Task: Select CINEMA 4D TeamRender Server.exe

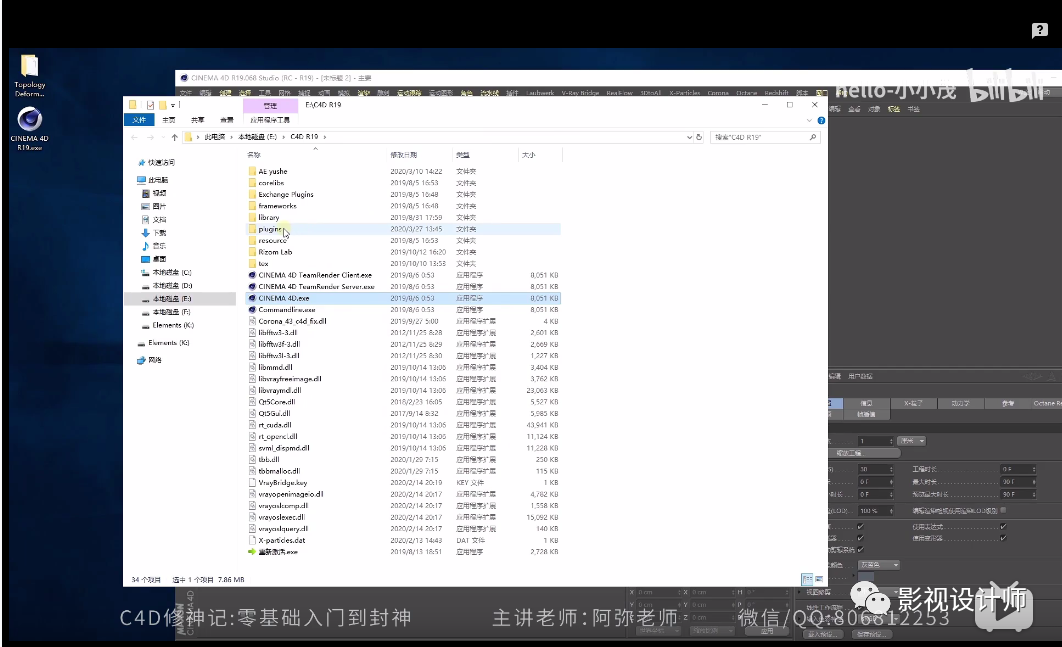Action: pos(402,287)
